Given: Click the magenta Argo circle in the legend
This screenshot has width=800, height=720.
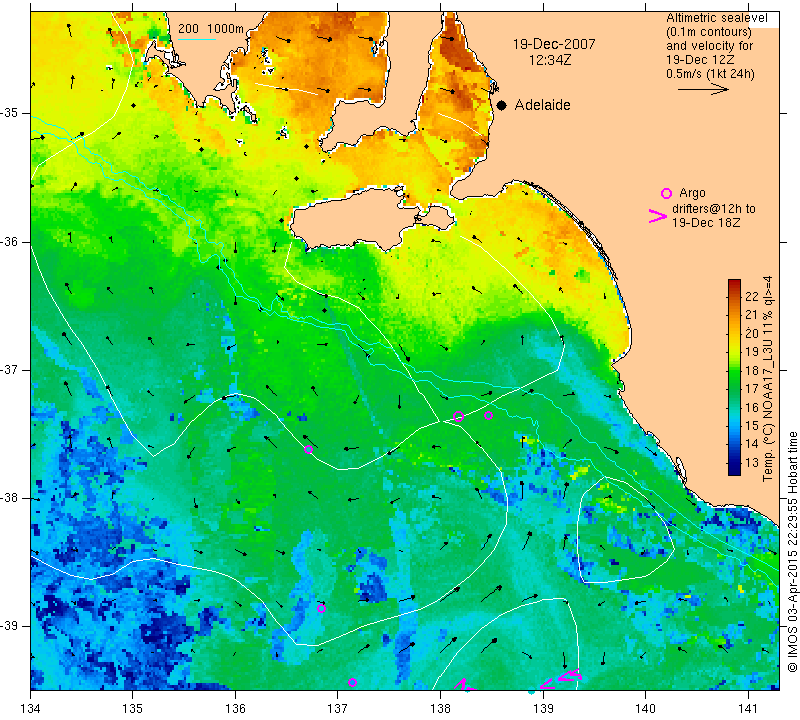Looking at the screenshot, I should 666,193.
